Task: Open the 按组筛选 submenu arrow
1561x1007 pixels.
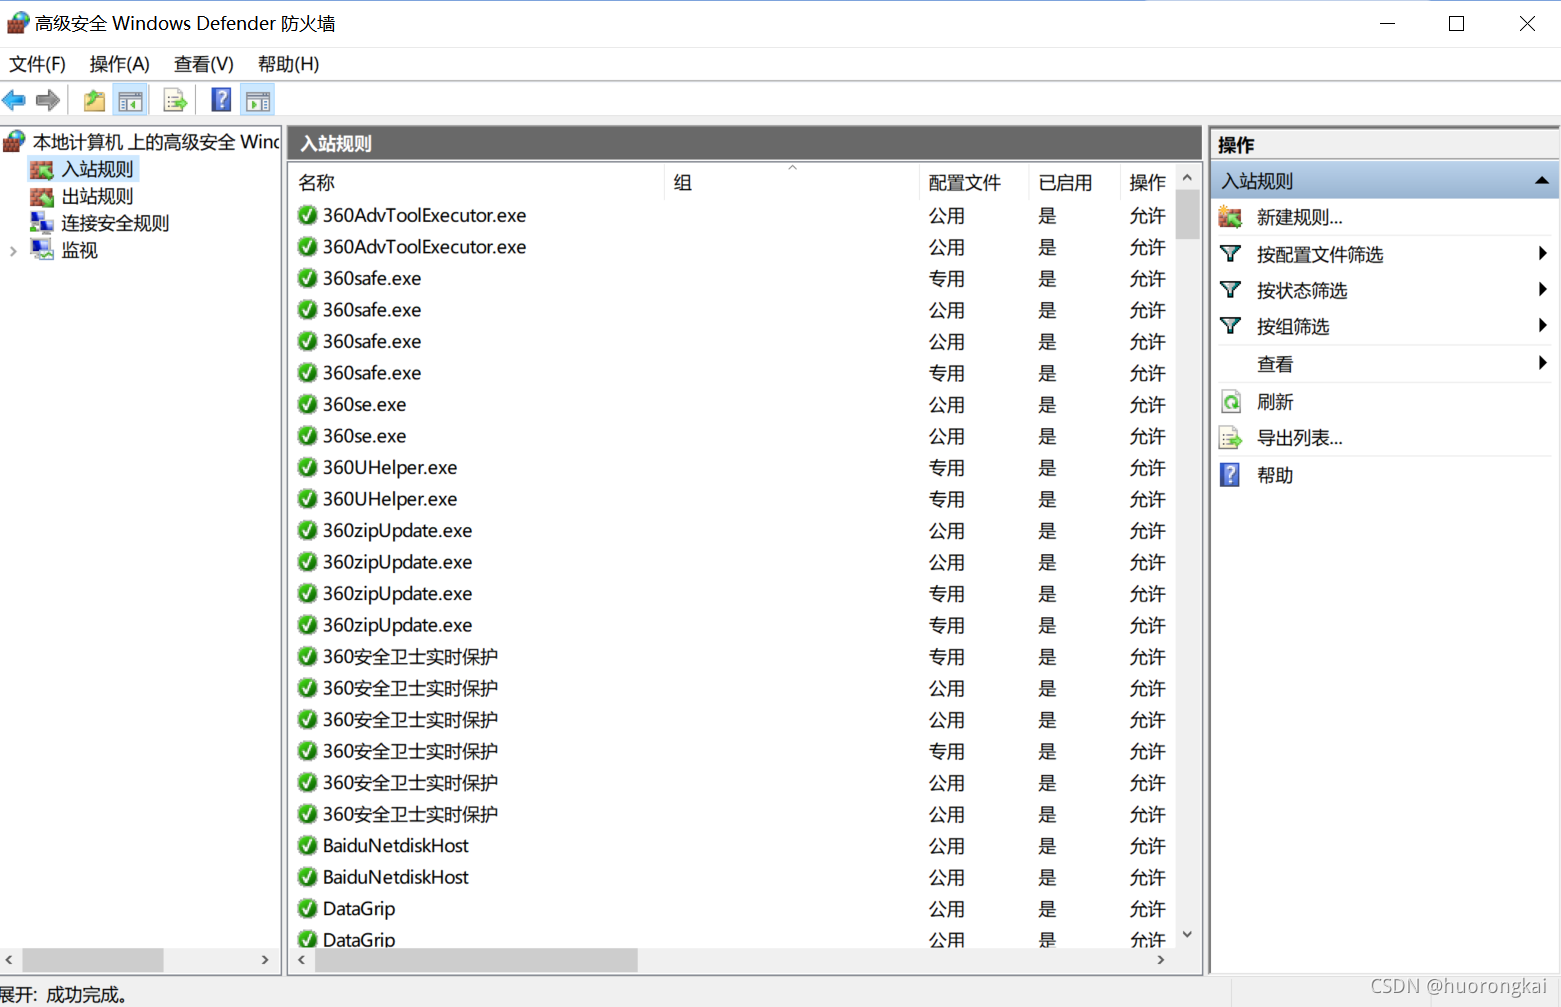Action: click(1543, 326)
